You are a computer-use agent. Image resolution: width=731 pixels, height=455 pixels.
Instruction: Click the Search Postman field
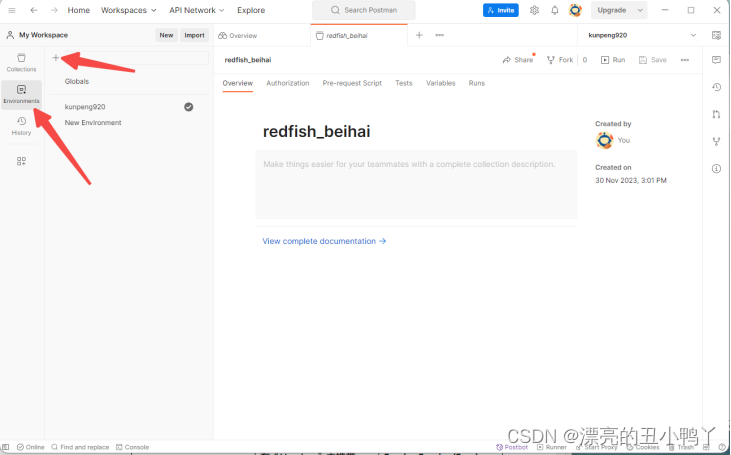pos(364,10)
